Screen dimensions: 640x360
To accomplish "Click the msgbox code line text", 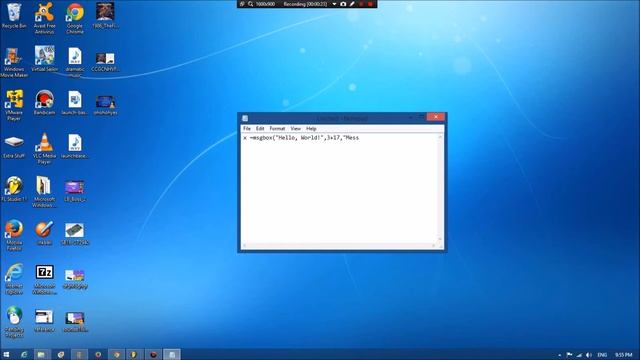I will pos(301,138).
